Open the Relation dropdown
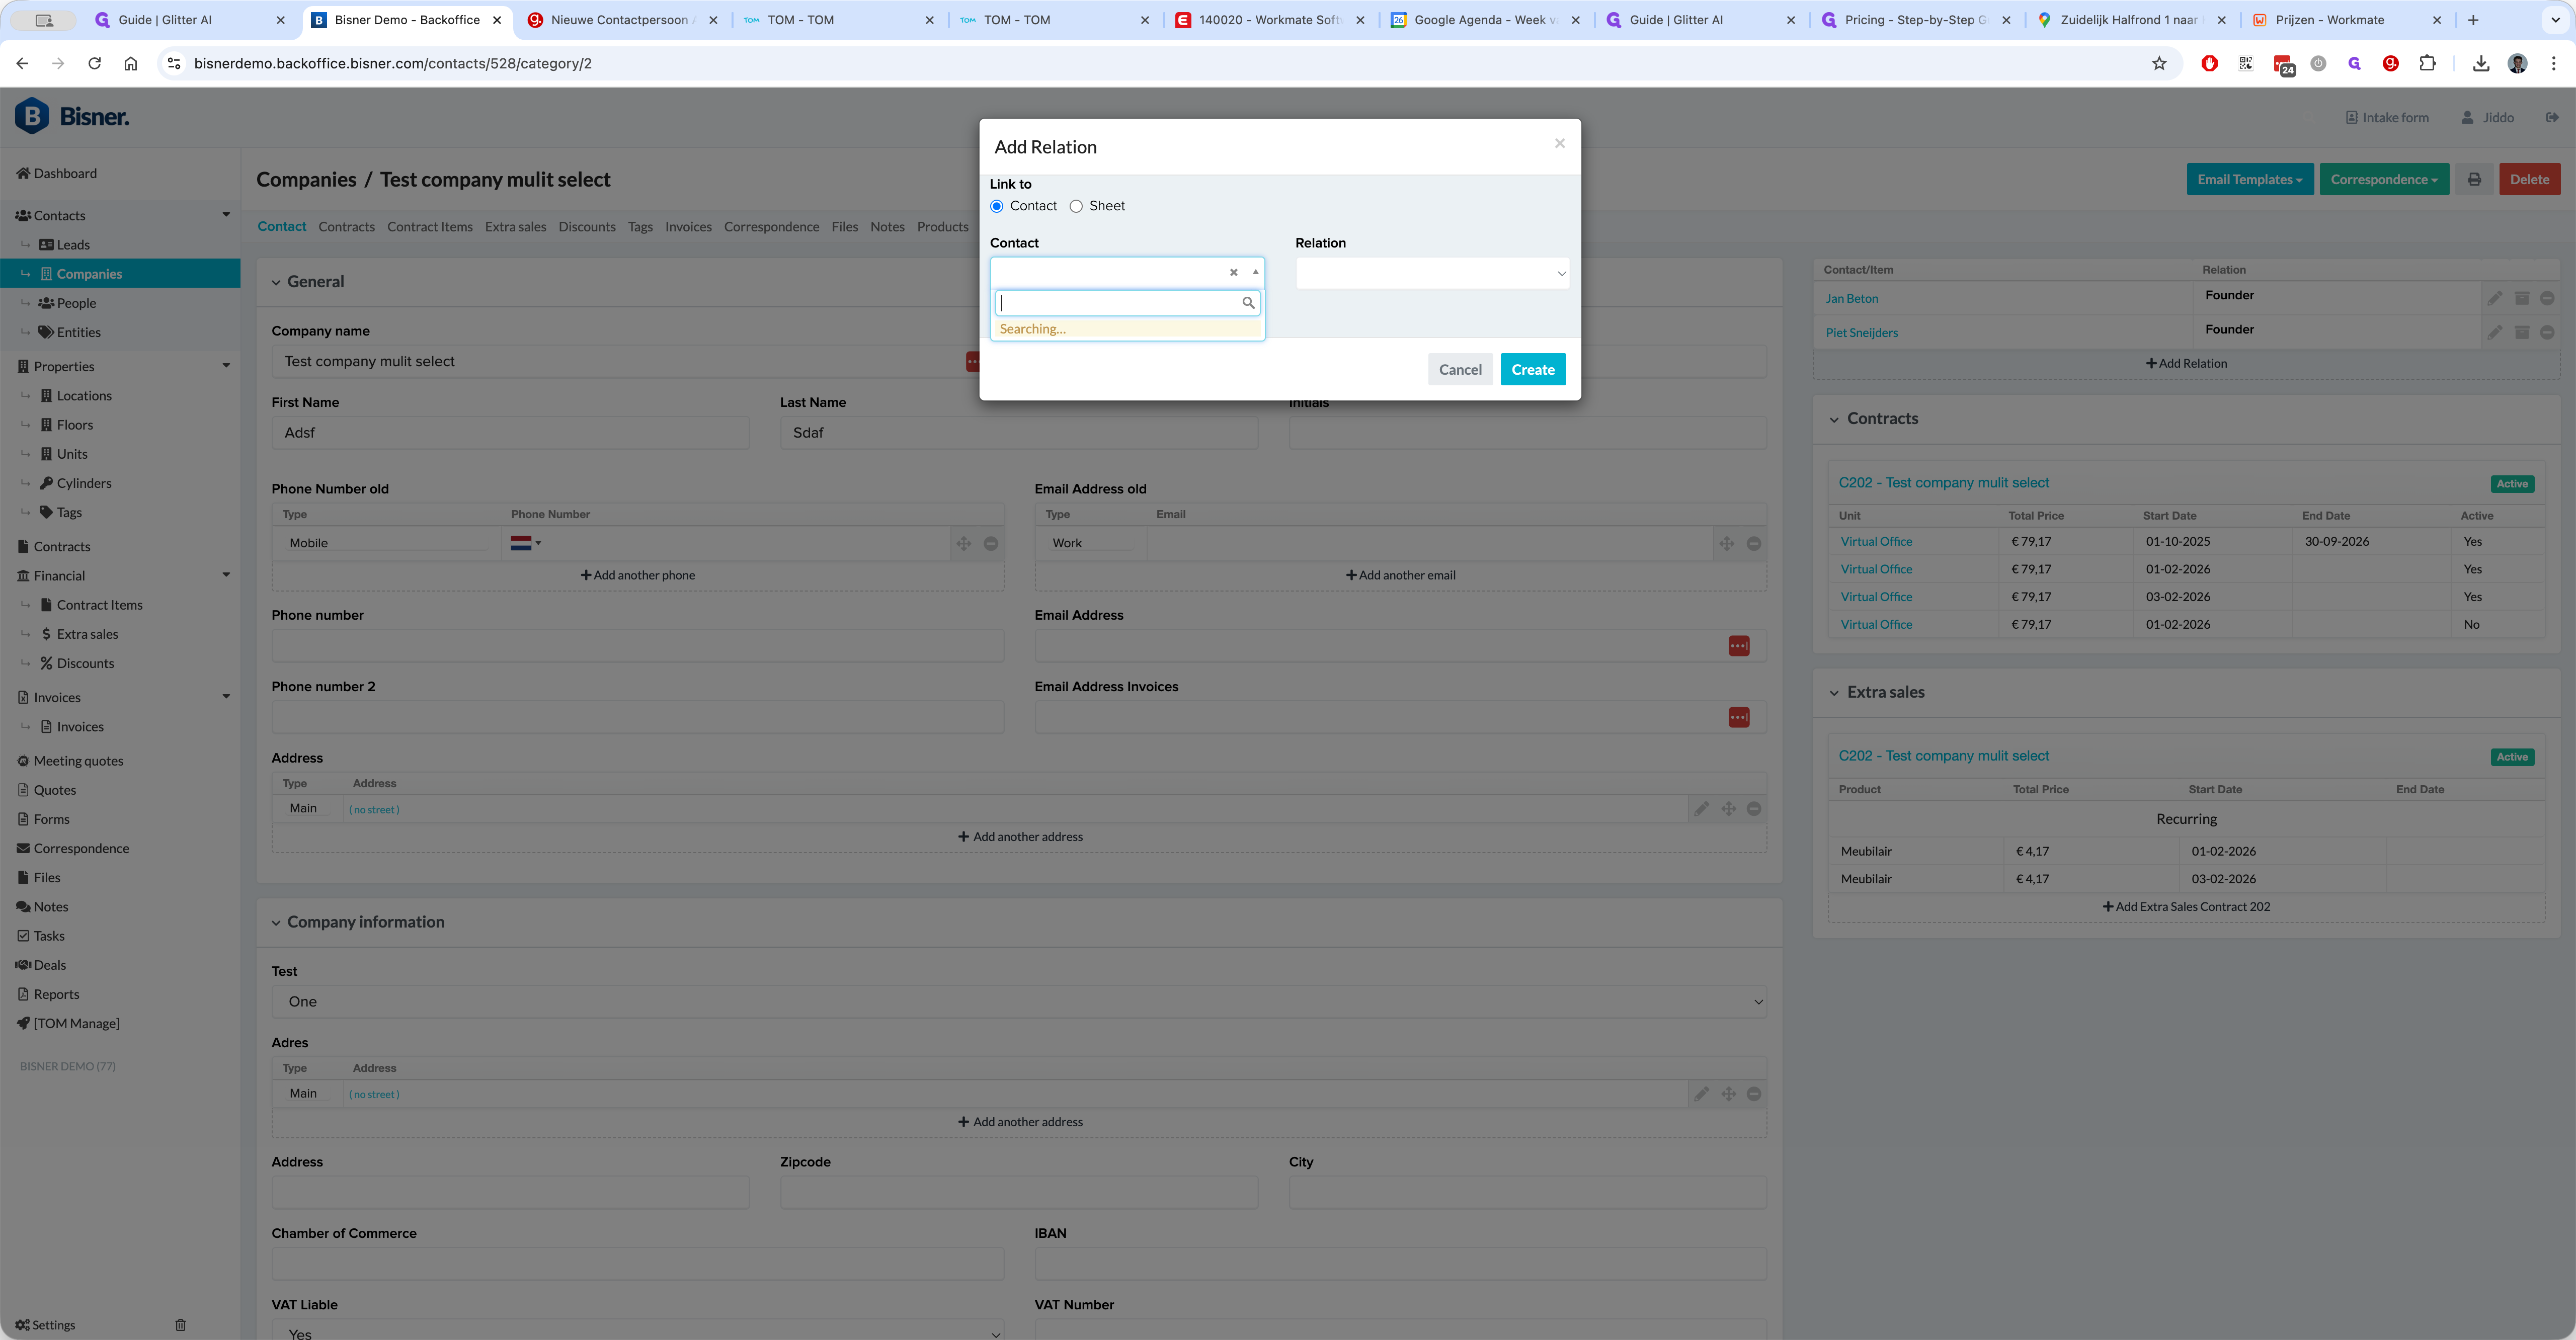 click(1432, 273)
